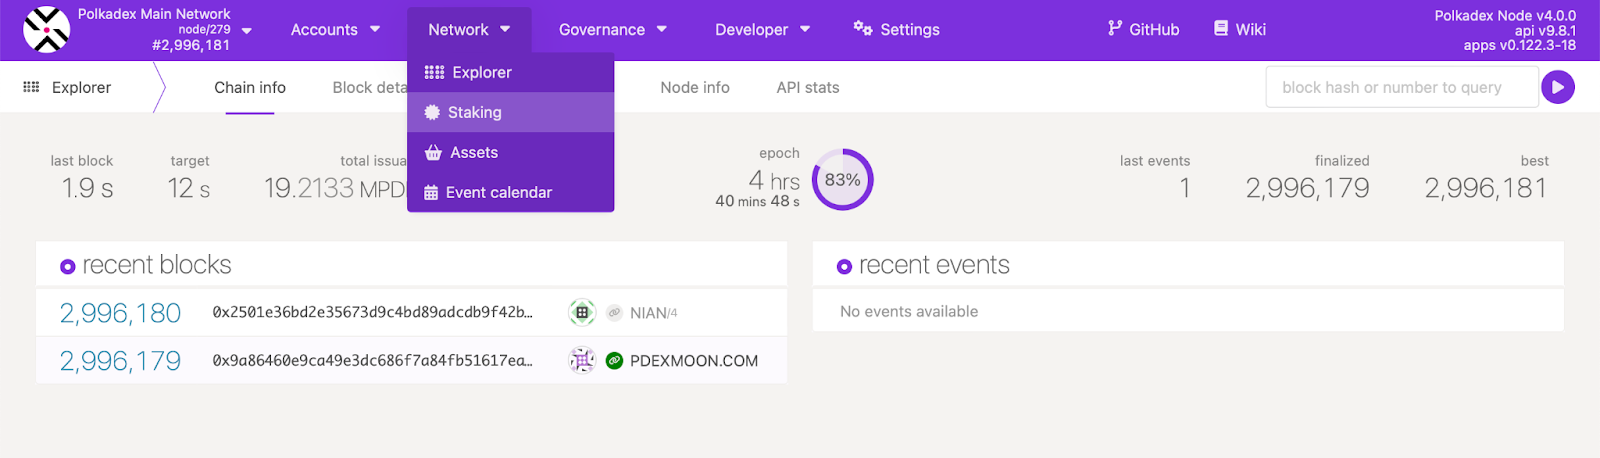Expand the Governance dropdown menu
Image resolution: width=1600 pixels, height=458 pixels.
[x=612, y=30]
